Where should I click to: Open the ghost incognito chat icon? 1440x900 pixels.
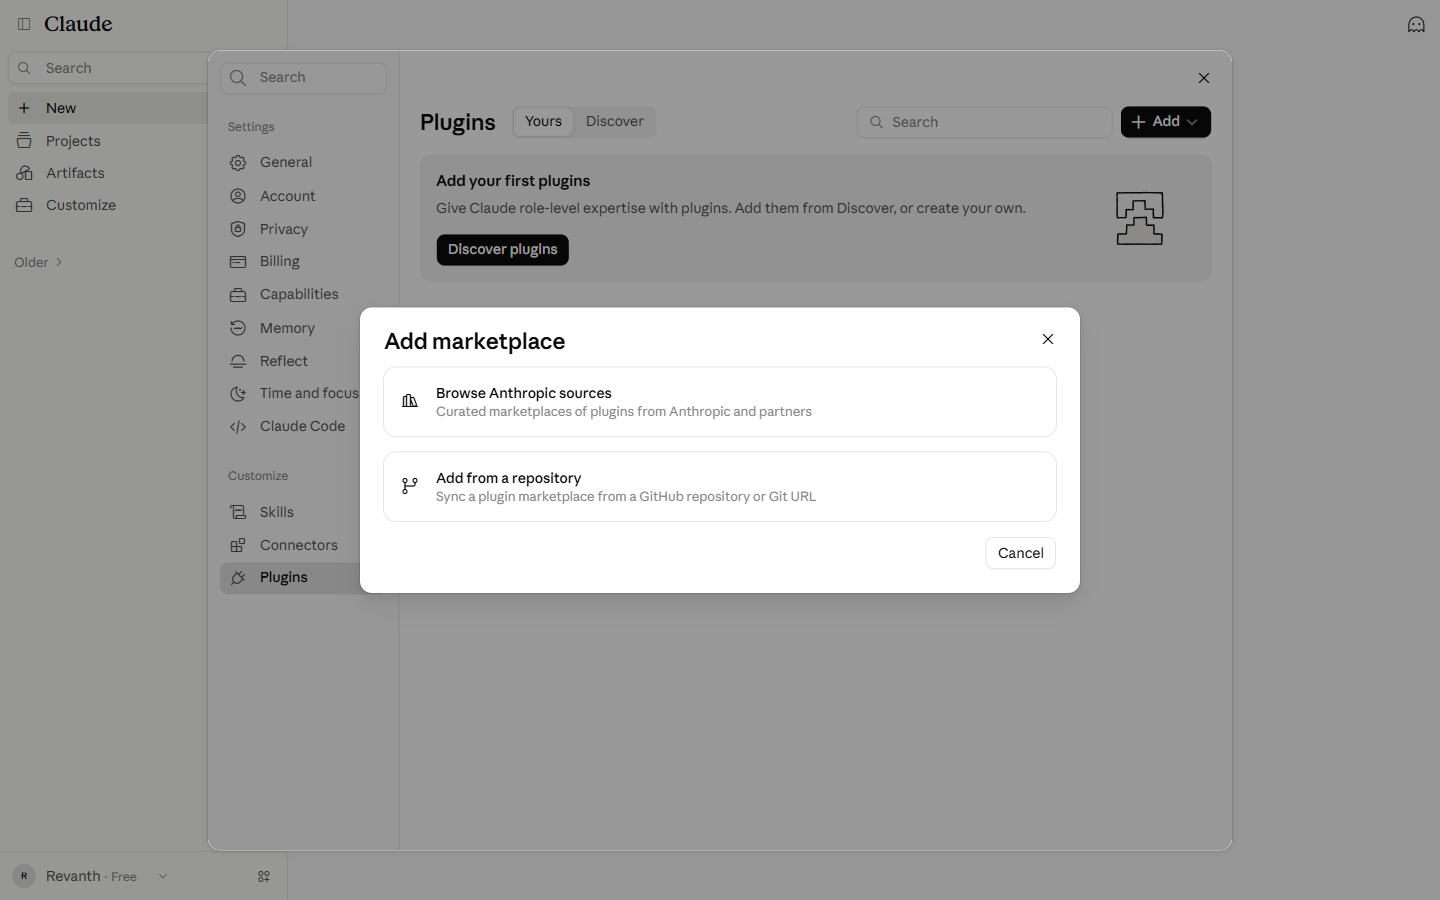pyautogui.click(x=1416, y=24)
